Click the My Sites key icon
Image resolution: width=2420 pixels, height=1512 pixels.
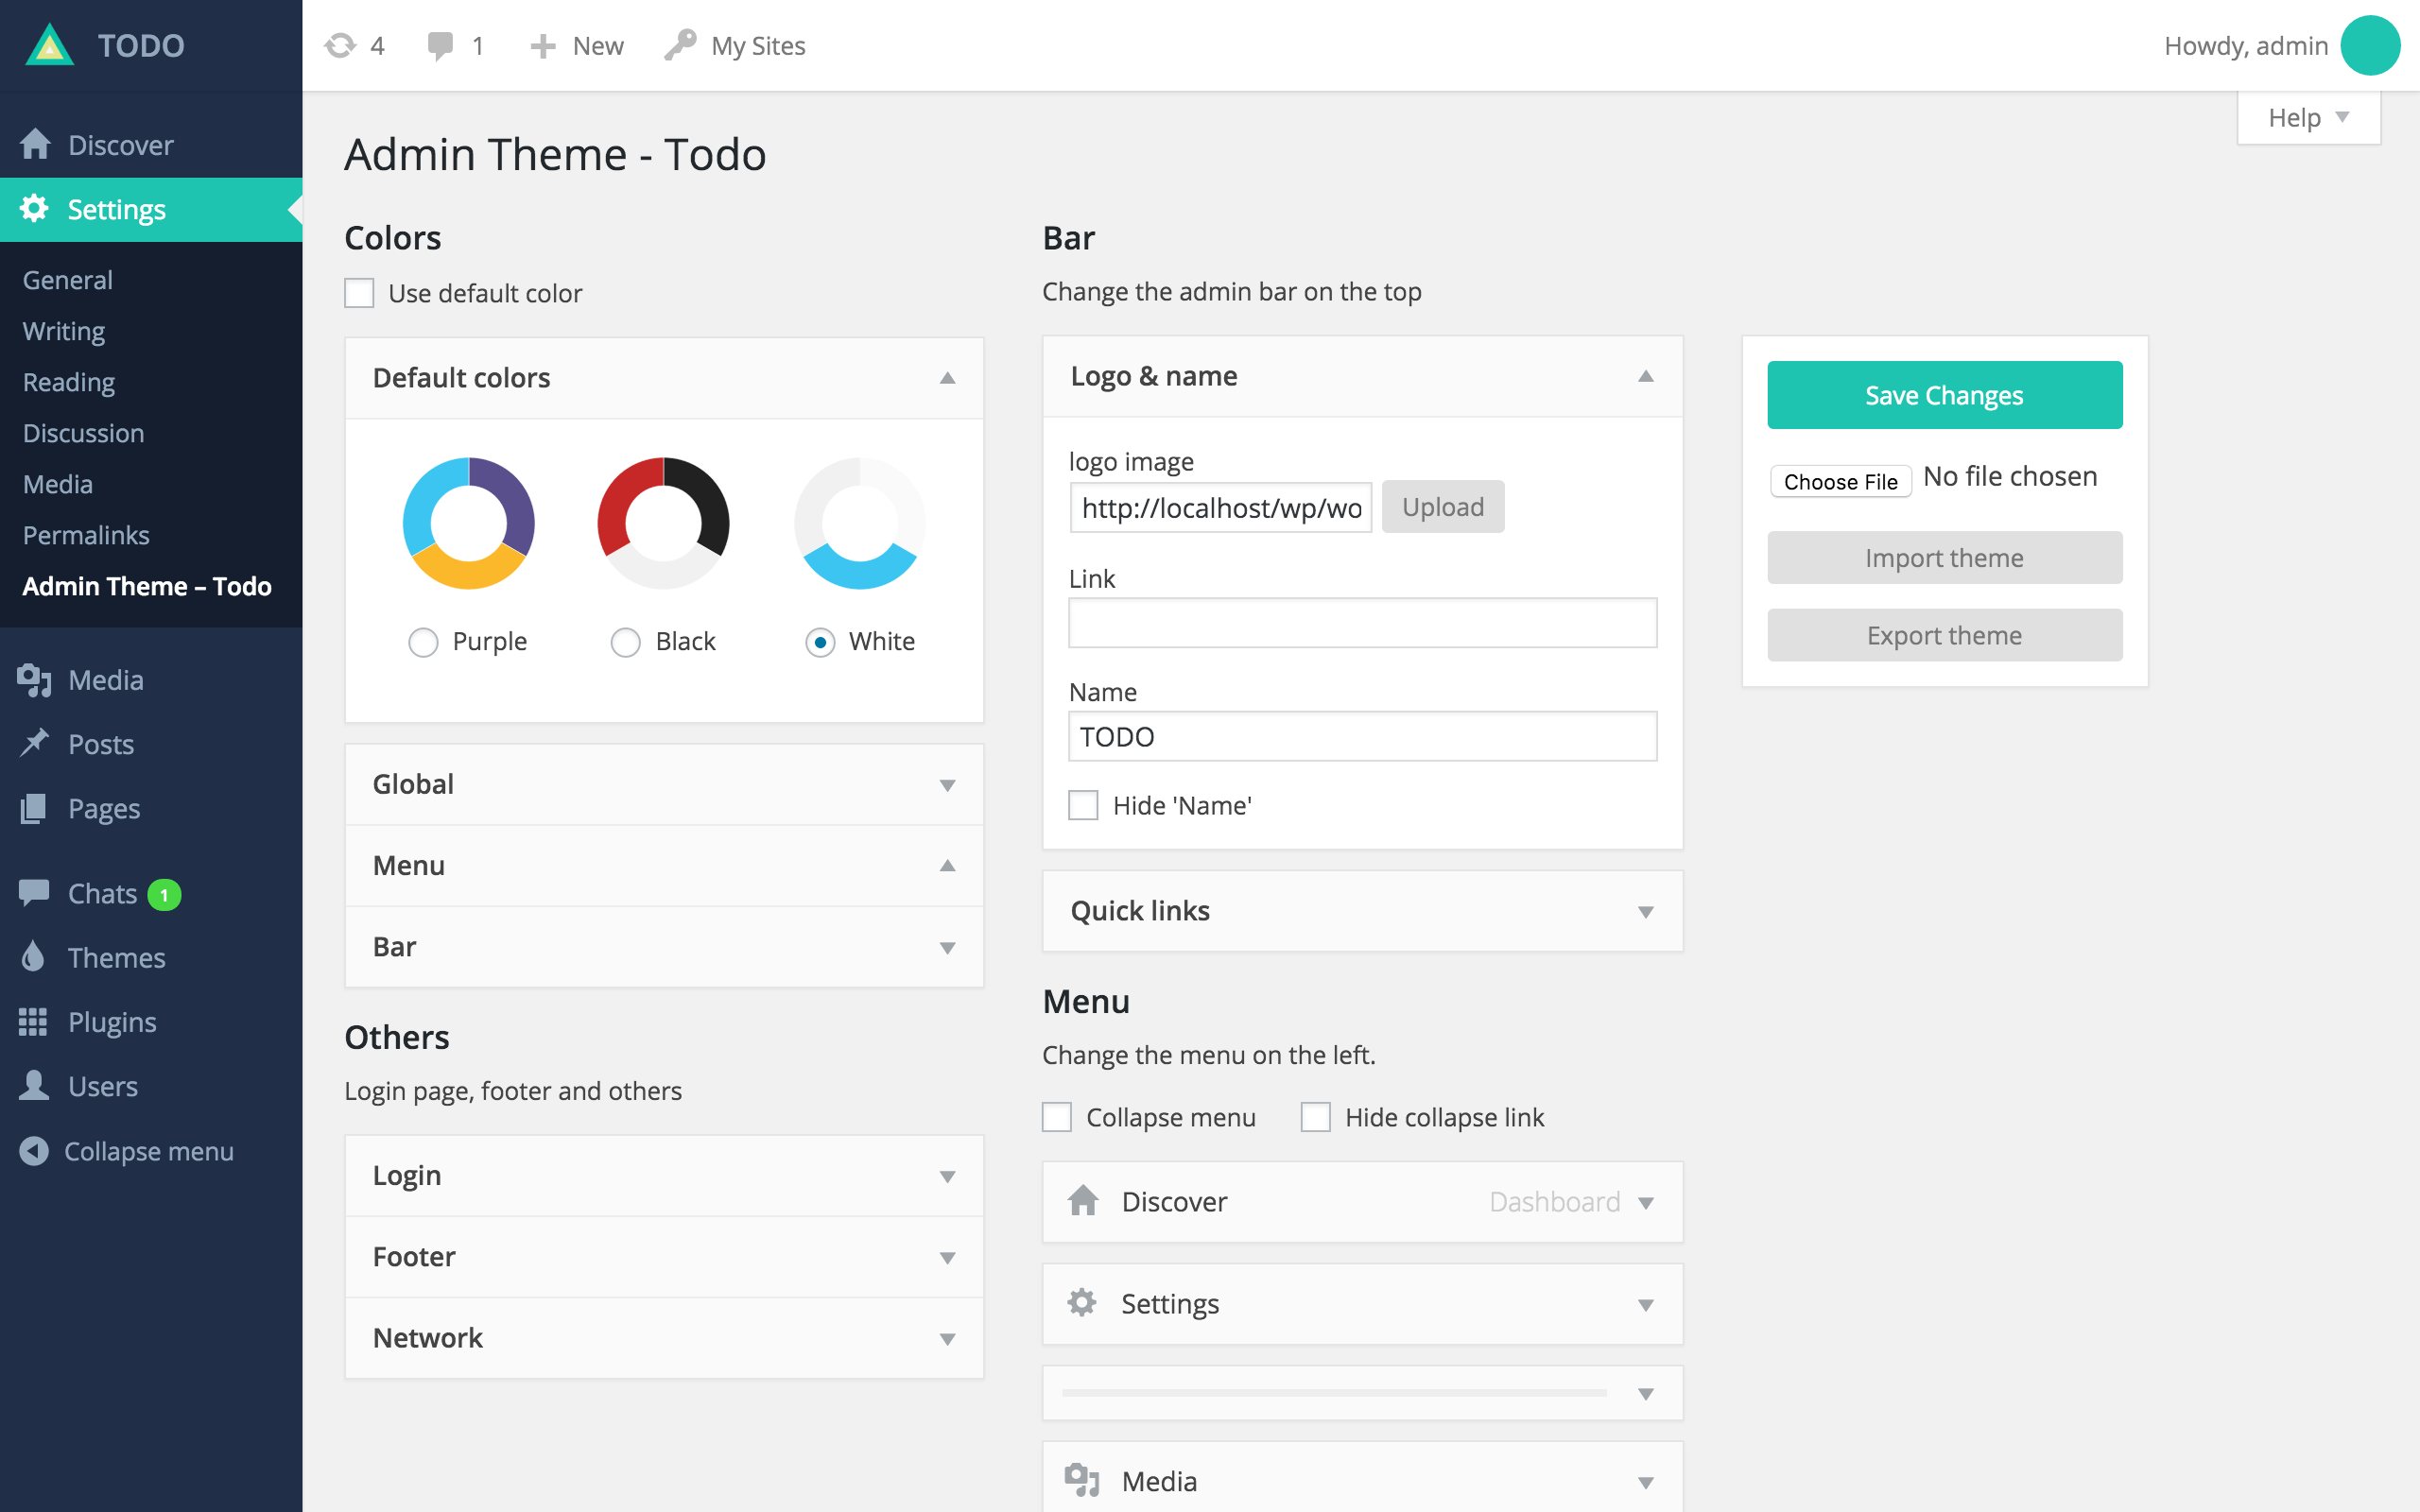(680, 45)
